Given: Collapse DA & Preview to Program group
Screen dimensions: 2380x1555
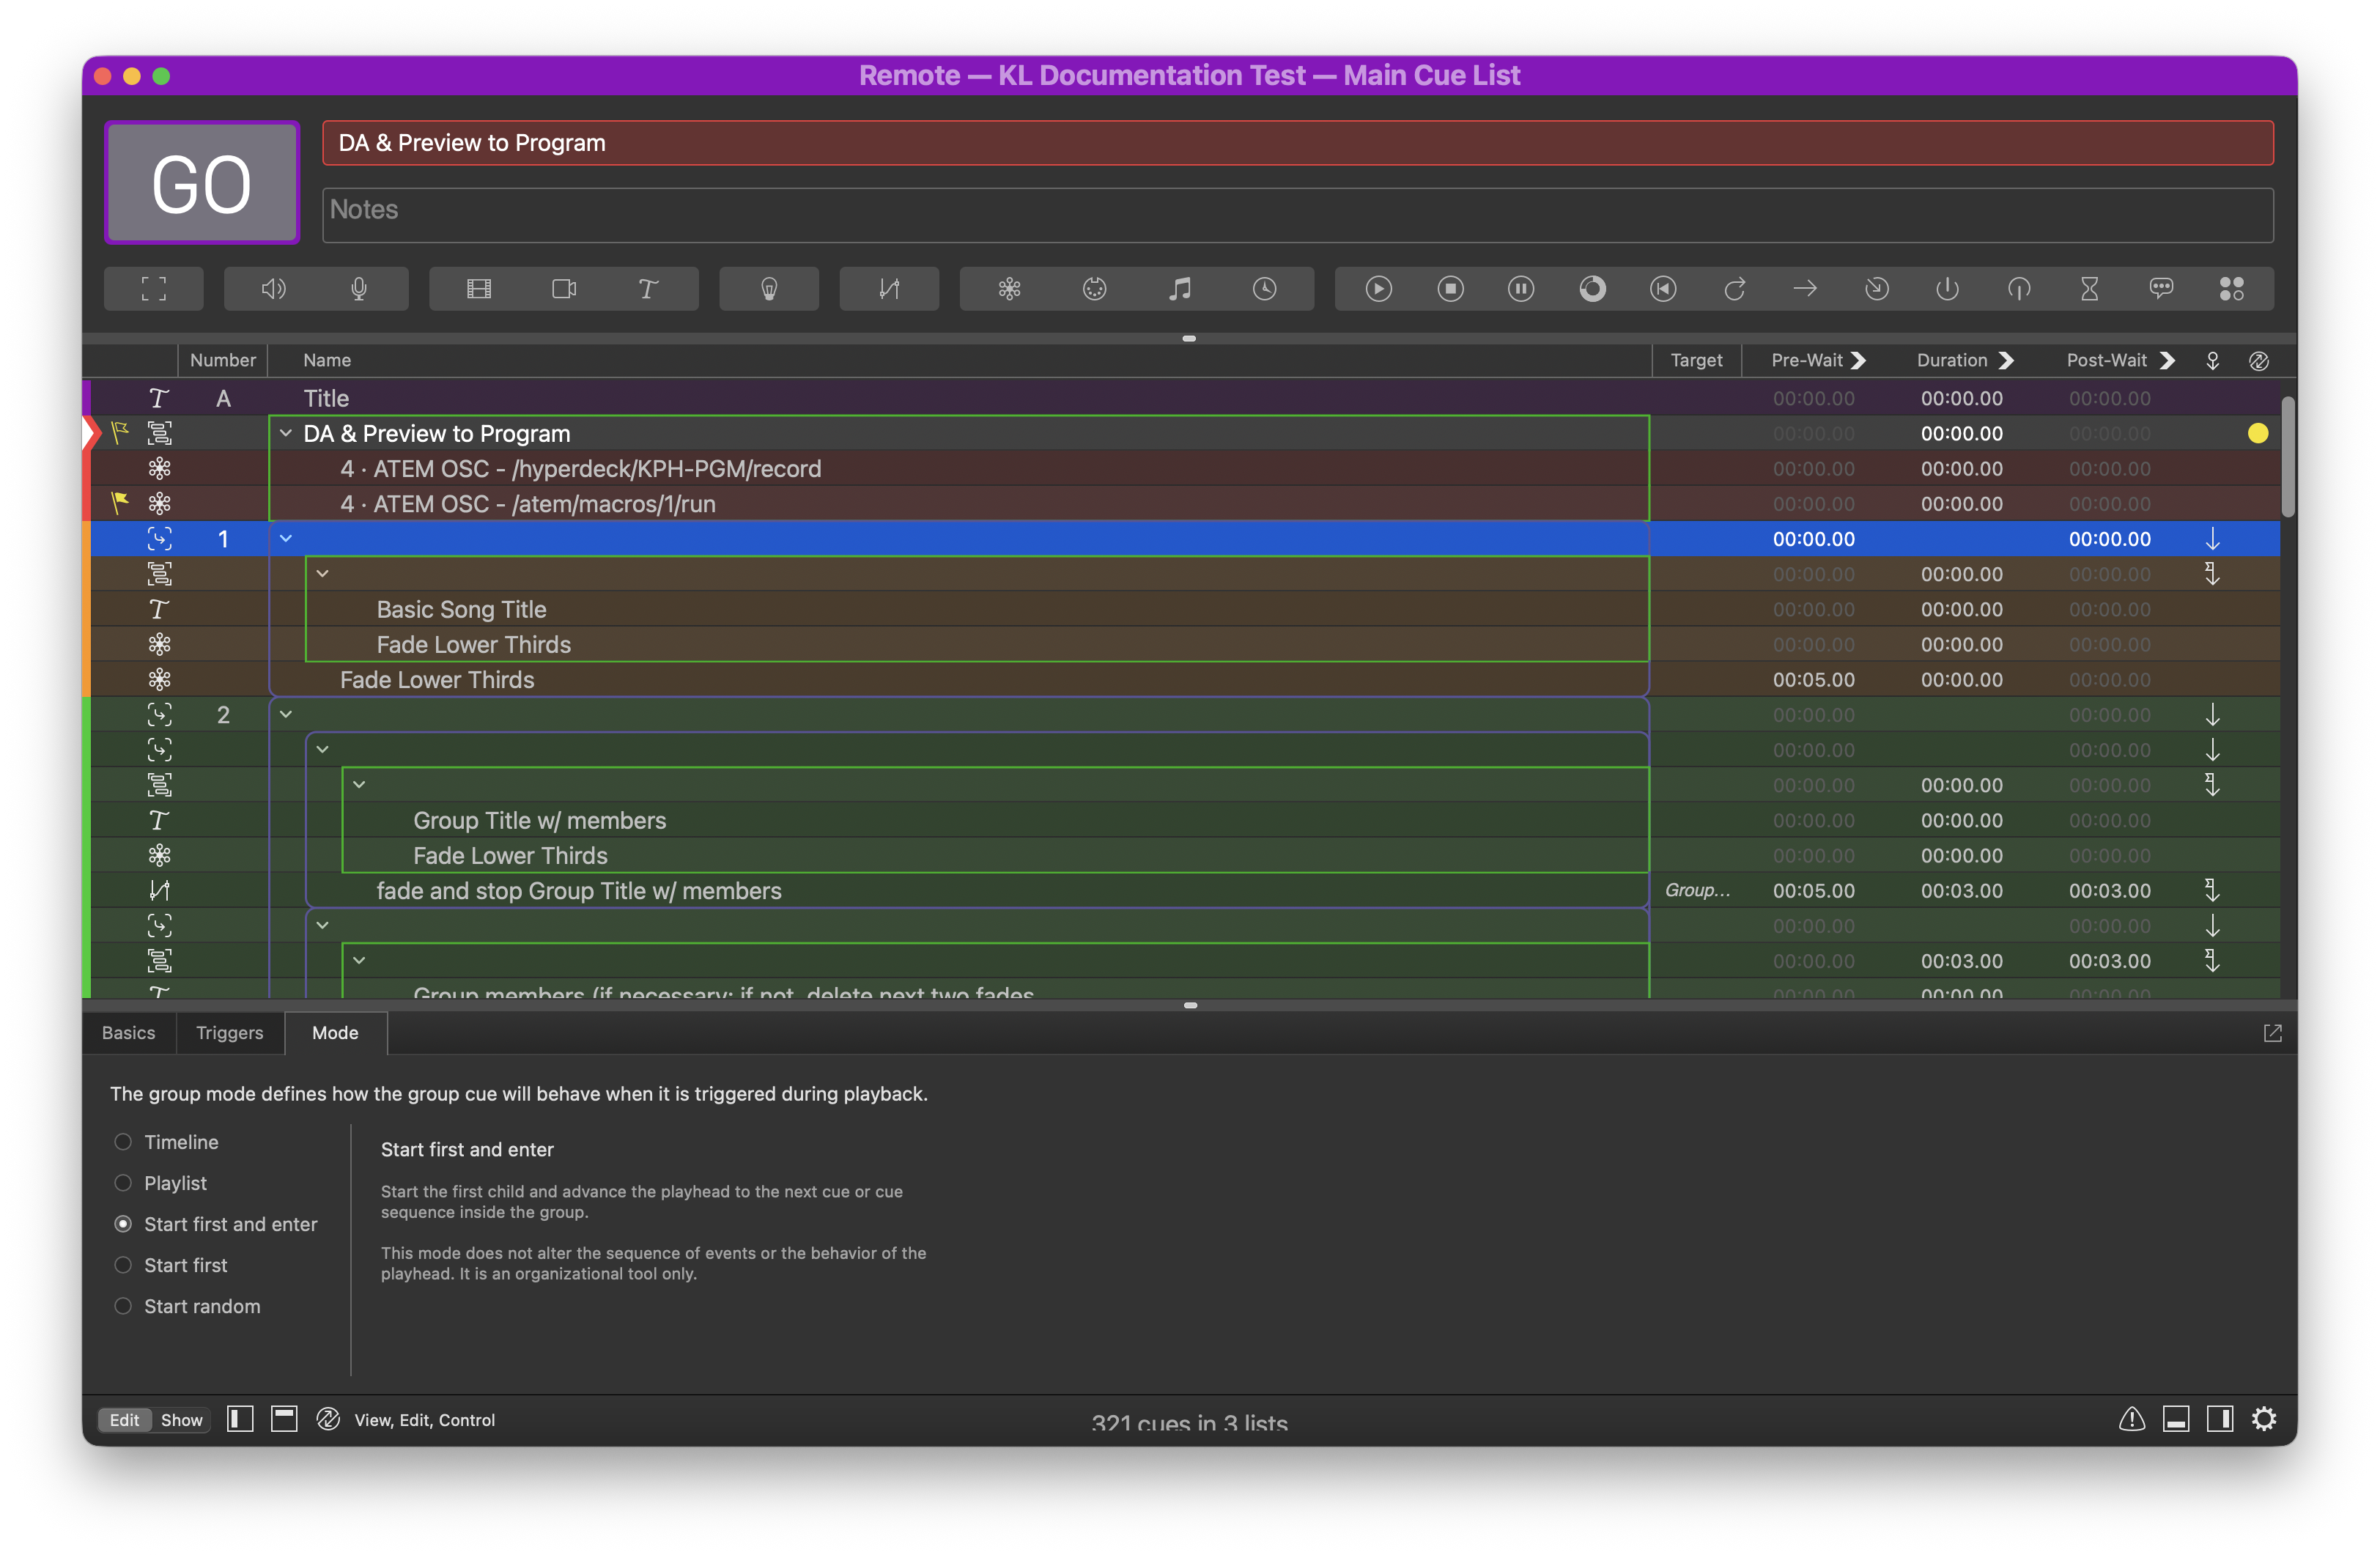Looking at the screenshot, I should click(x=286, y=433).
